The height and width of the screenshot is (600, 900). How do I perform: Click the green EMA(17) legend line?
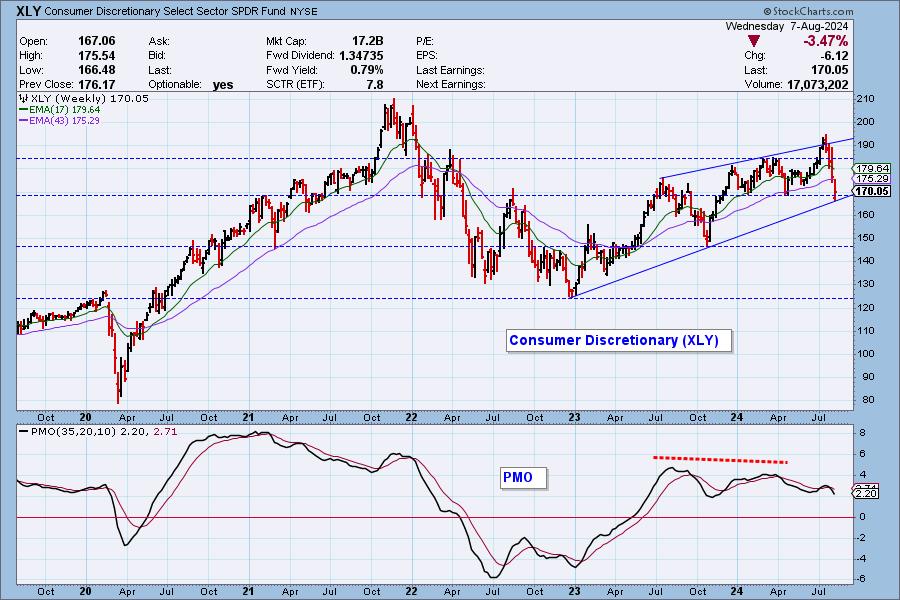[24, 110]
